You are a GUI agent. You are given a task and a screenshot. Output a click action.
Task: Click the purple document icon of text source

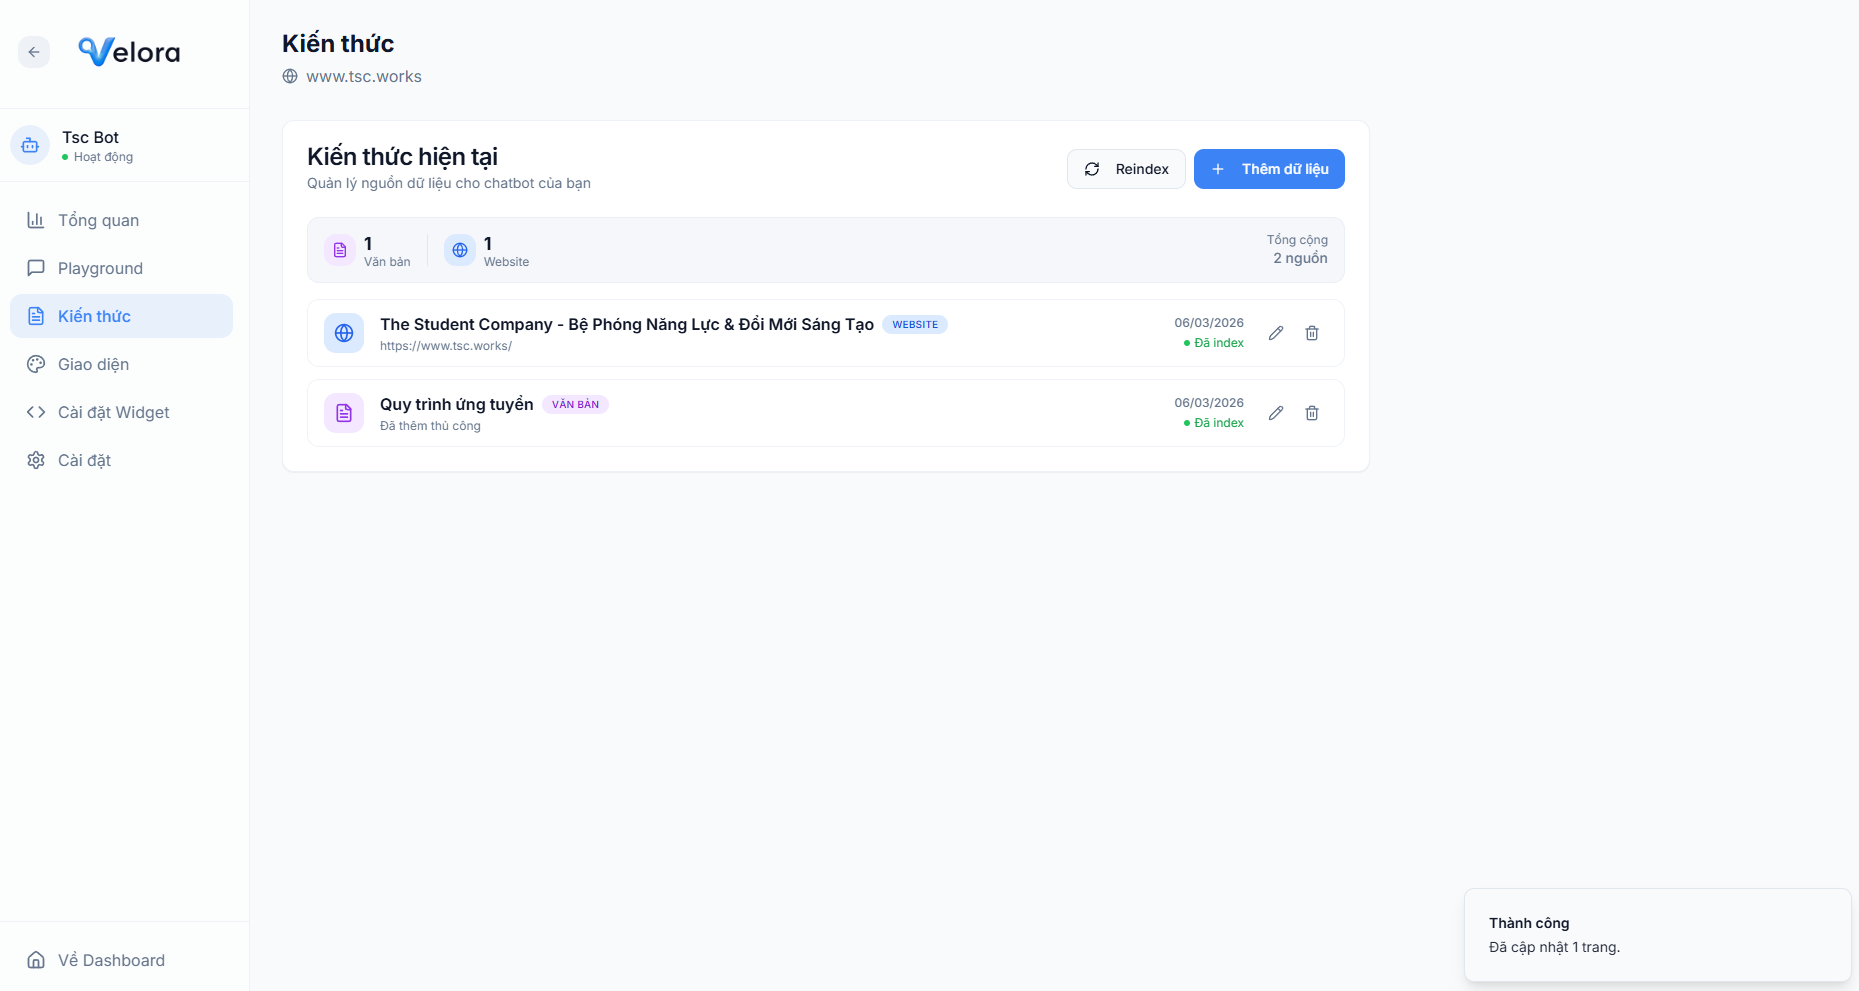point(344,413)
